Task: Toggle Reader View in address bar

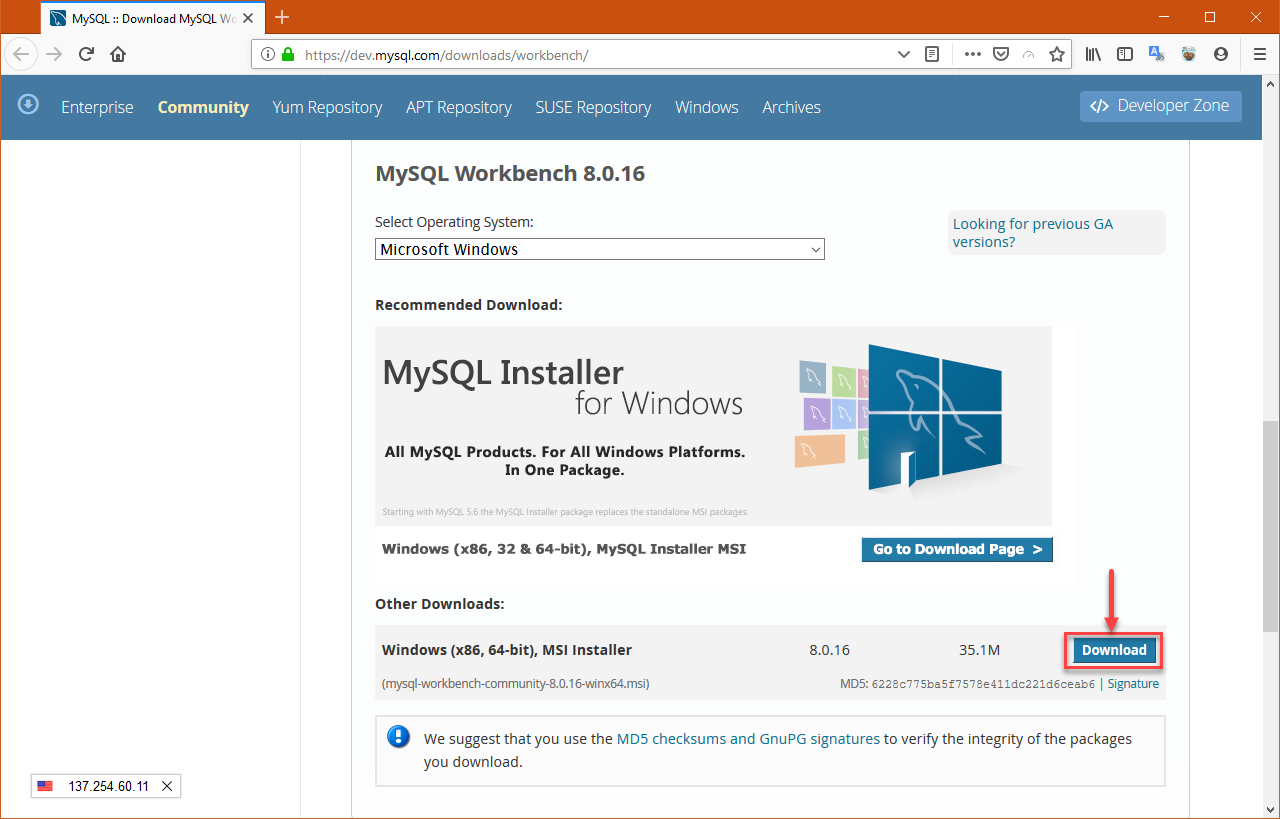Action: point(932,54)
